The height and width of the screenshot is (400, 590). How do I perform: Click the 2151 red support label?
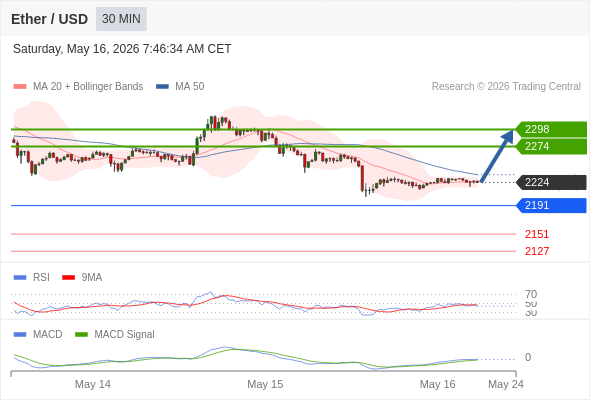[x=537, y=234]
